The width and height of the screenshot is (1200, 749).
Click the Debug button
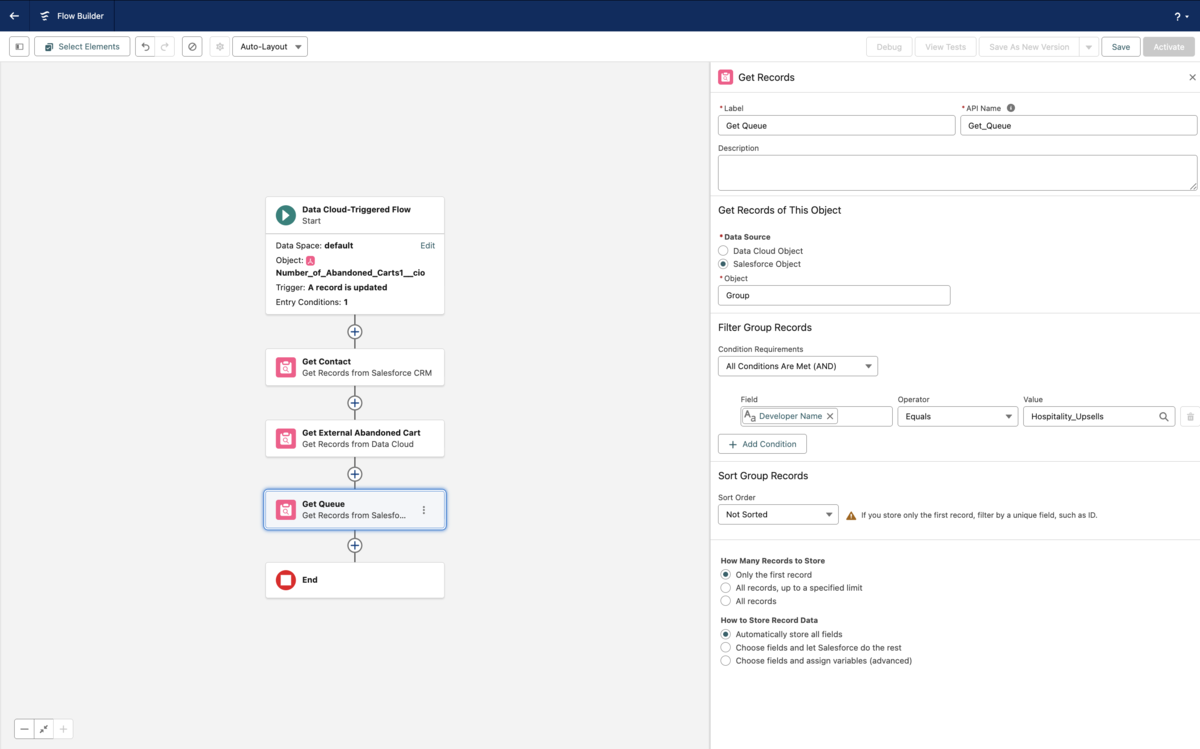[x=889, y=47]
